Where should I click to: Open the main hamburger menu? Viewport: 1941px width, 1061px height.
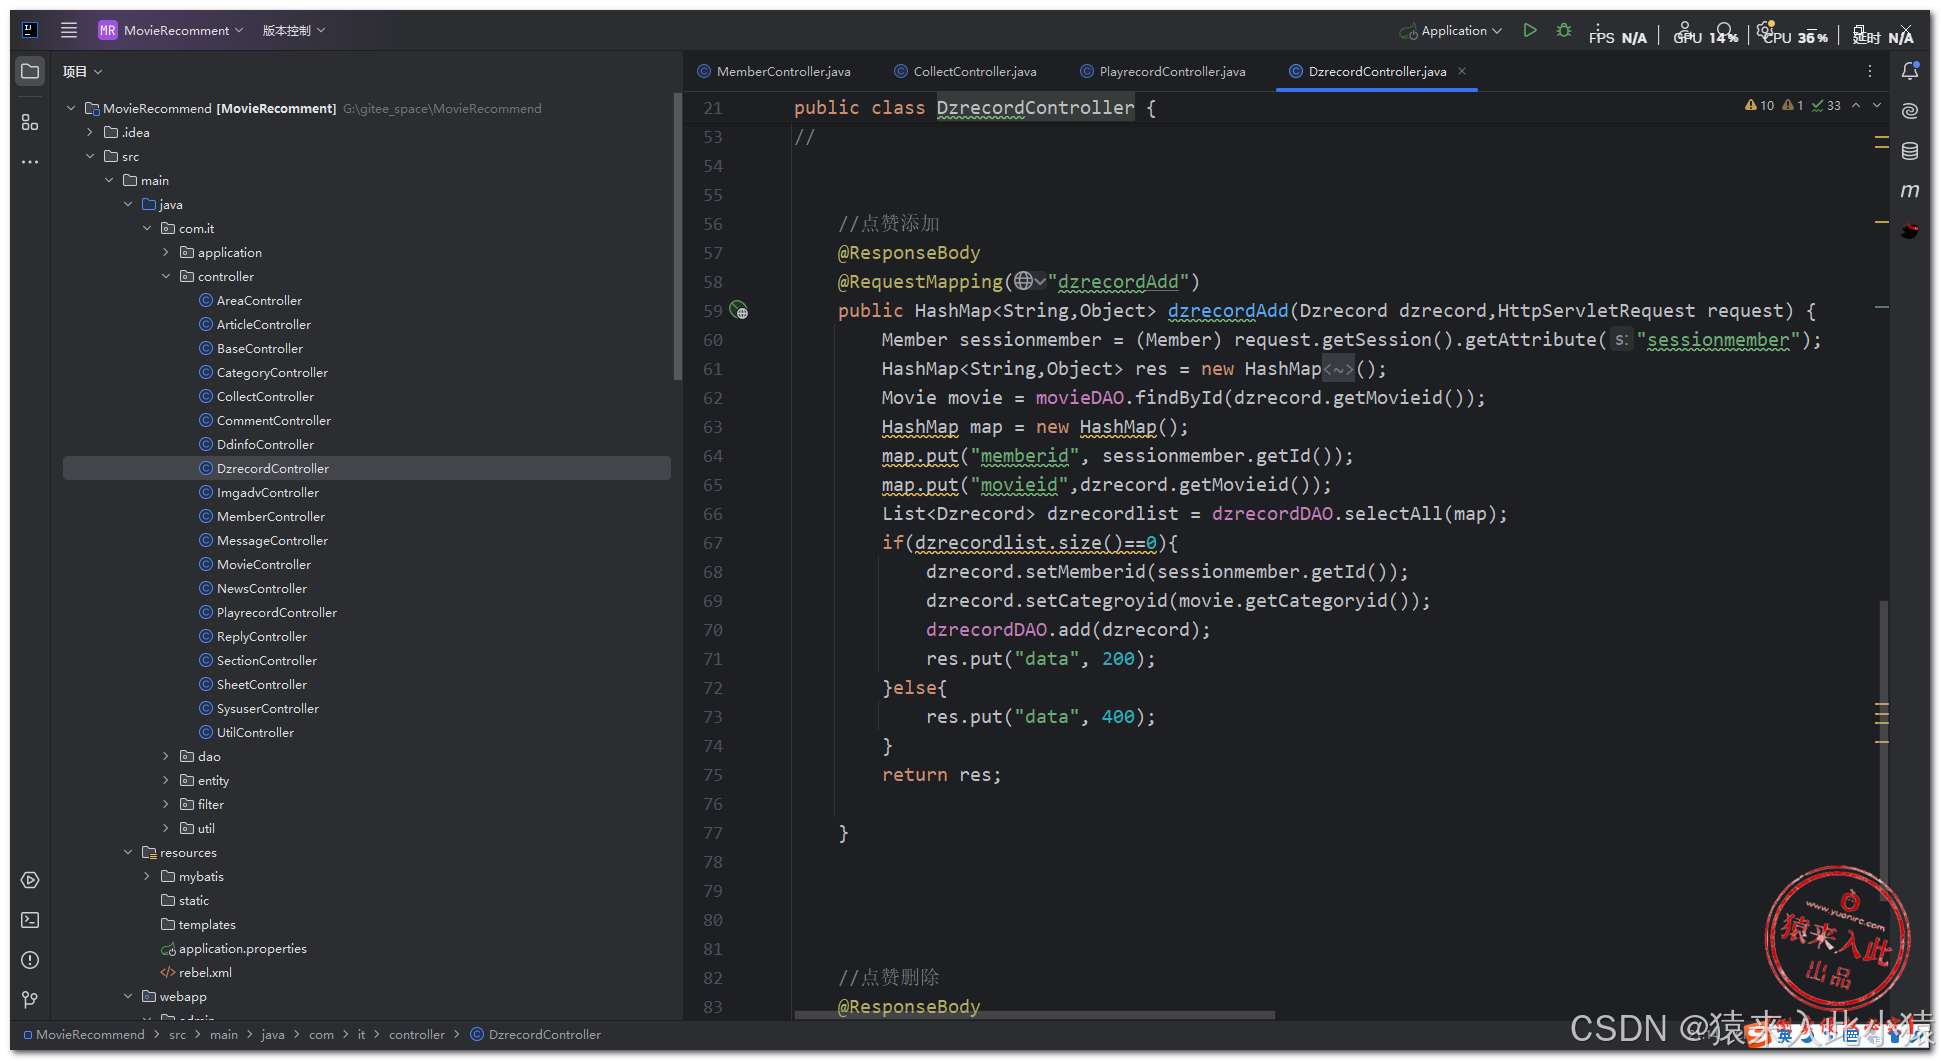tap(69, 30)
